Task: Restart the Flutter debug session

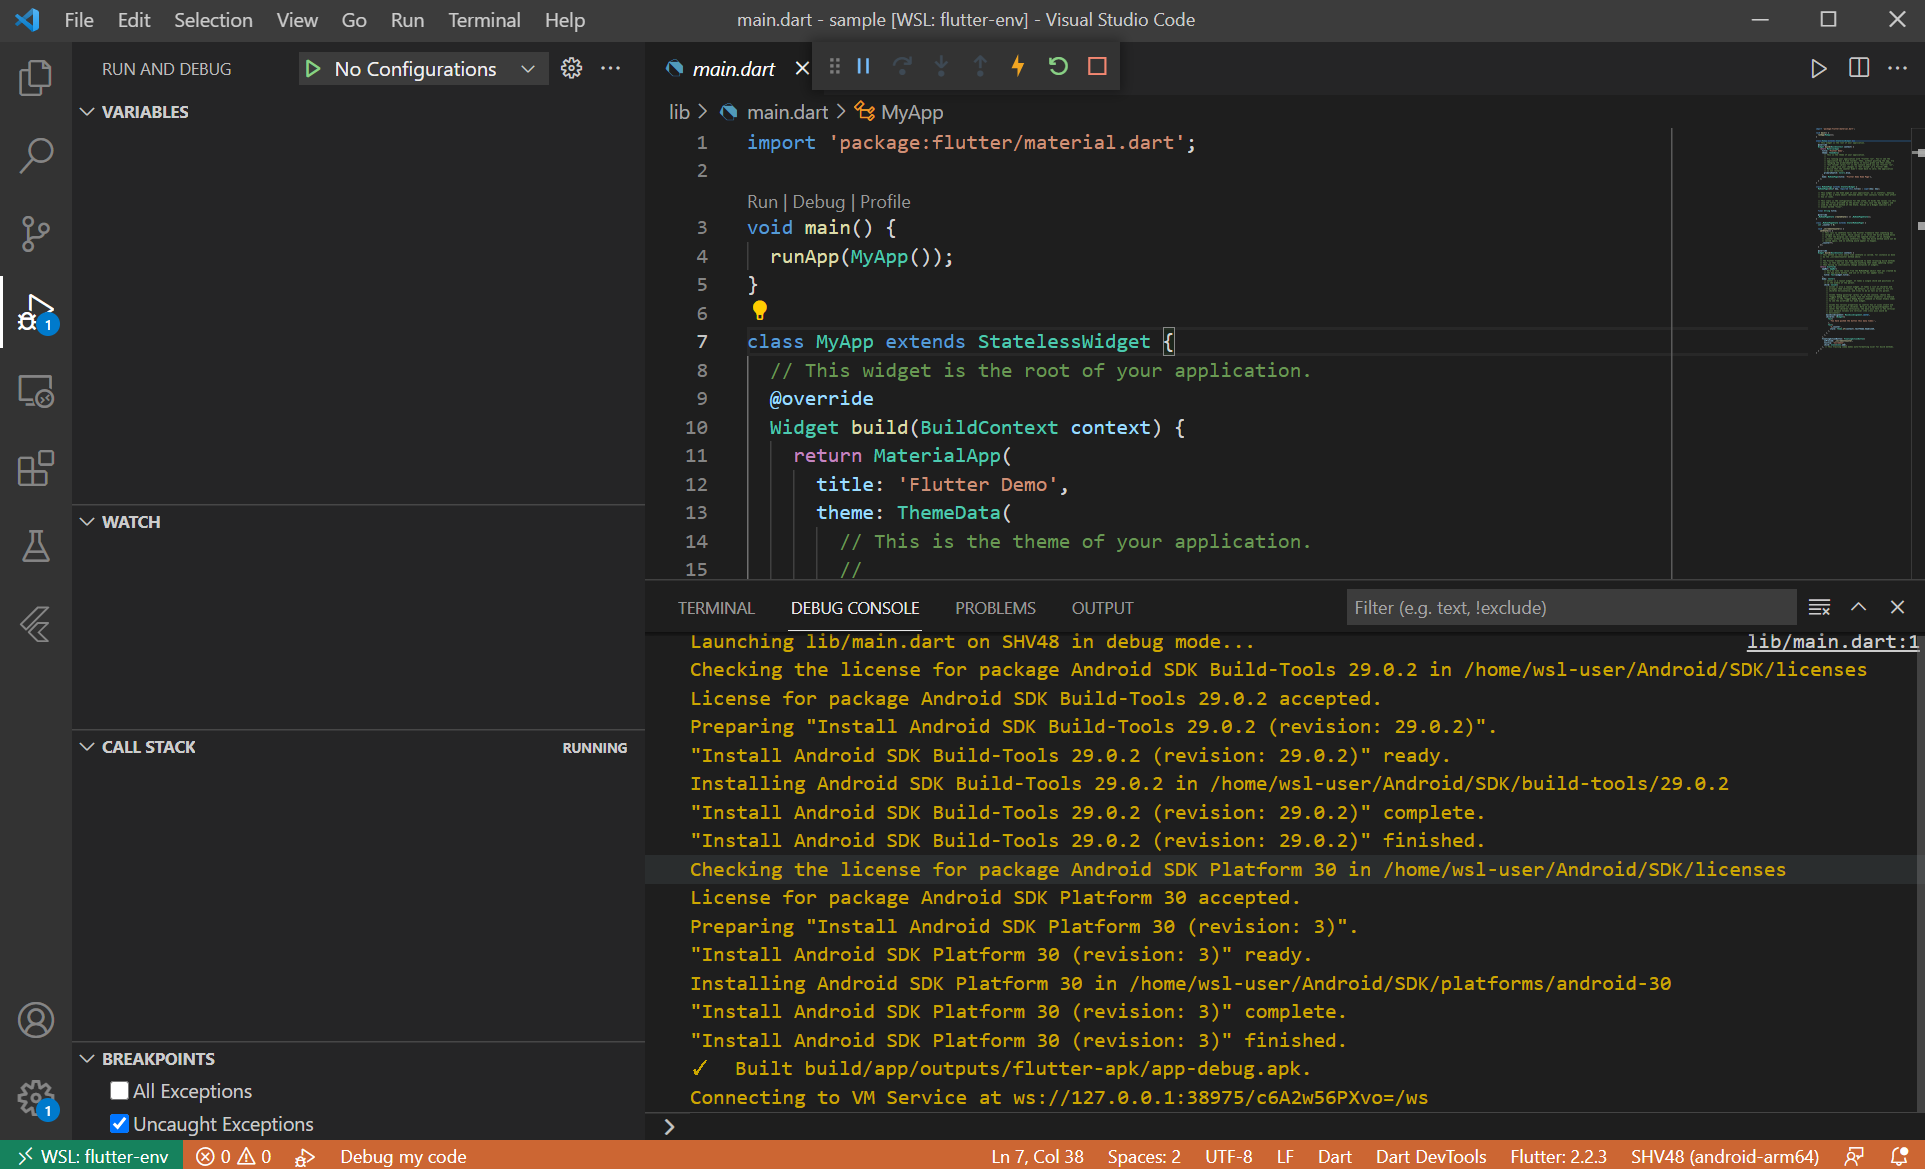Action: point(1058,66)
